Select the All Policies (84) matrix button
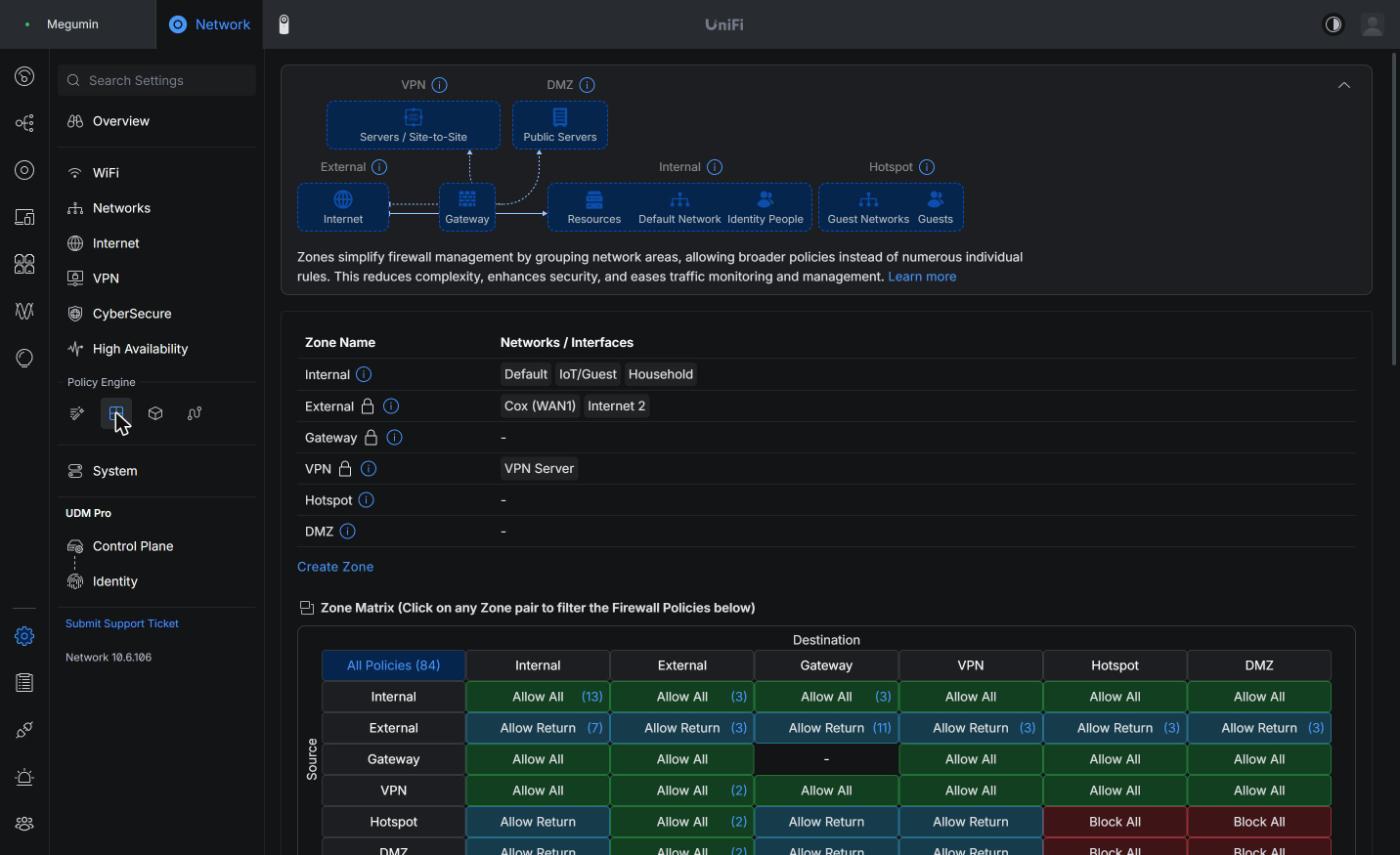This screenshot has width=1400, height=855. click(x=394, y=665)
